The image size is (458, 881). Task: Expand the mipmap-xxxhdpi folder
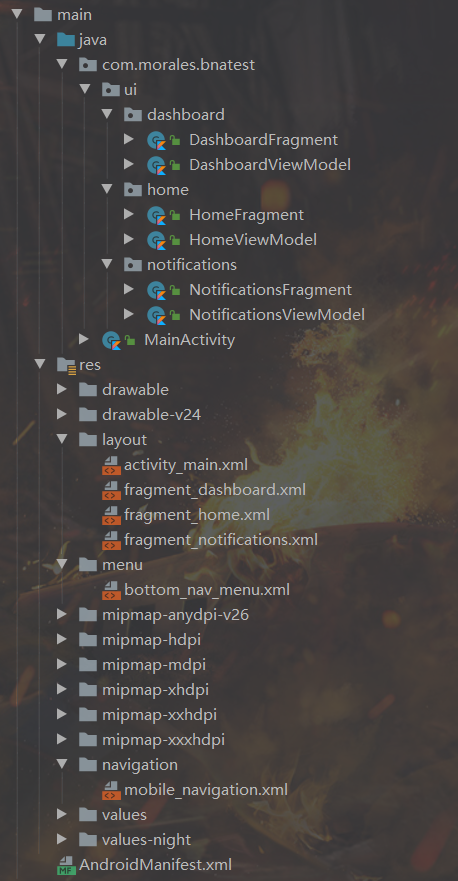click(62, 739)
